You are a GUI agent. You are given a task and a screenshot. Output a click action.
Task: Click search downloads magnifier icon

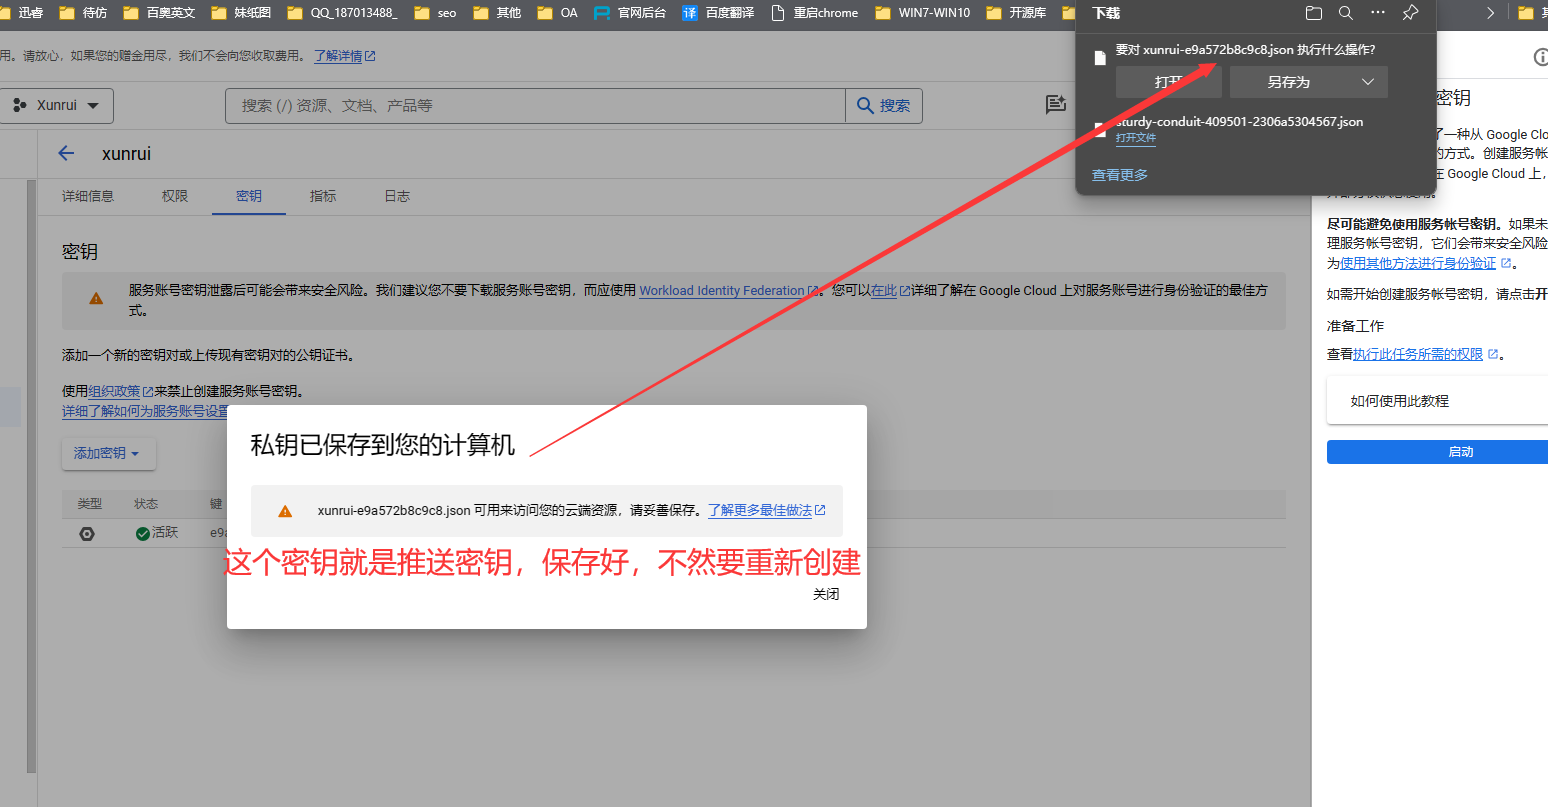(1346, 13)
